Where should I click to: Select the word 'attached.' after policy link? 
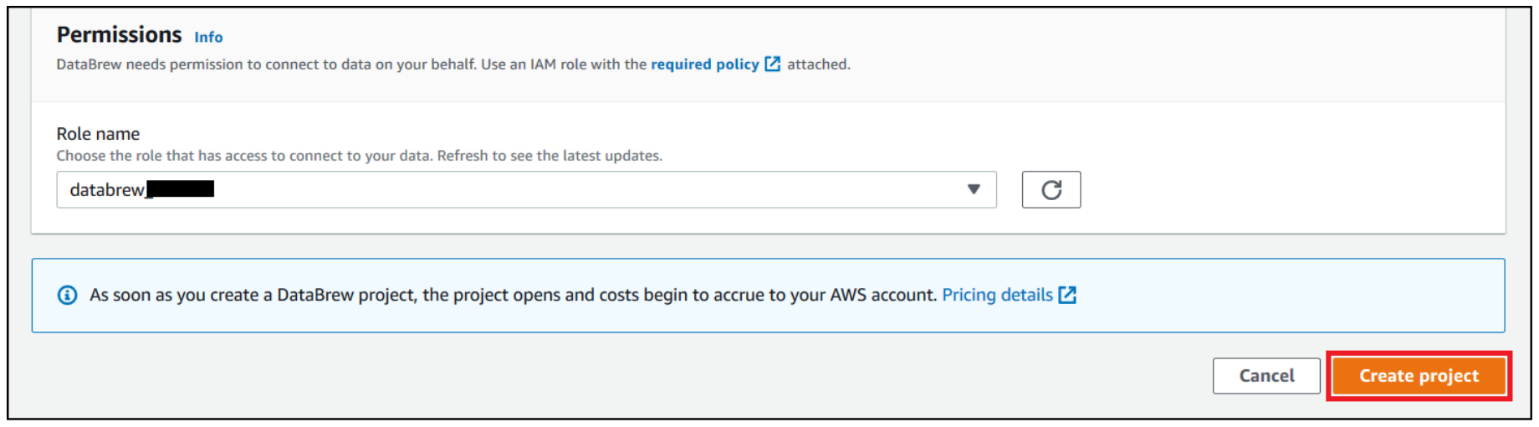click(819, 64)
